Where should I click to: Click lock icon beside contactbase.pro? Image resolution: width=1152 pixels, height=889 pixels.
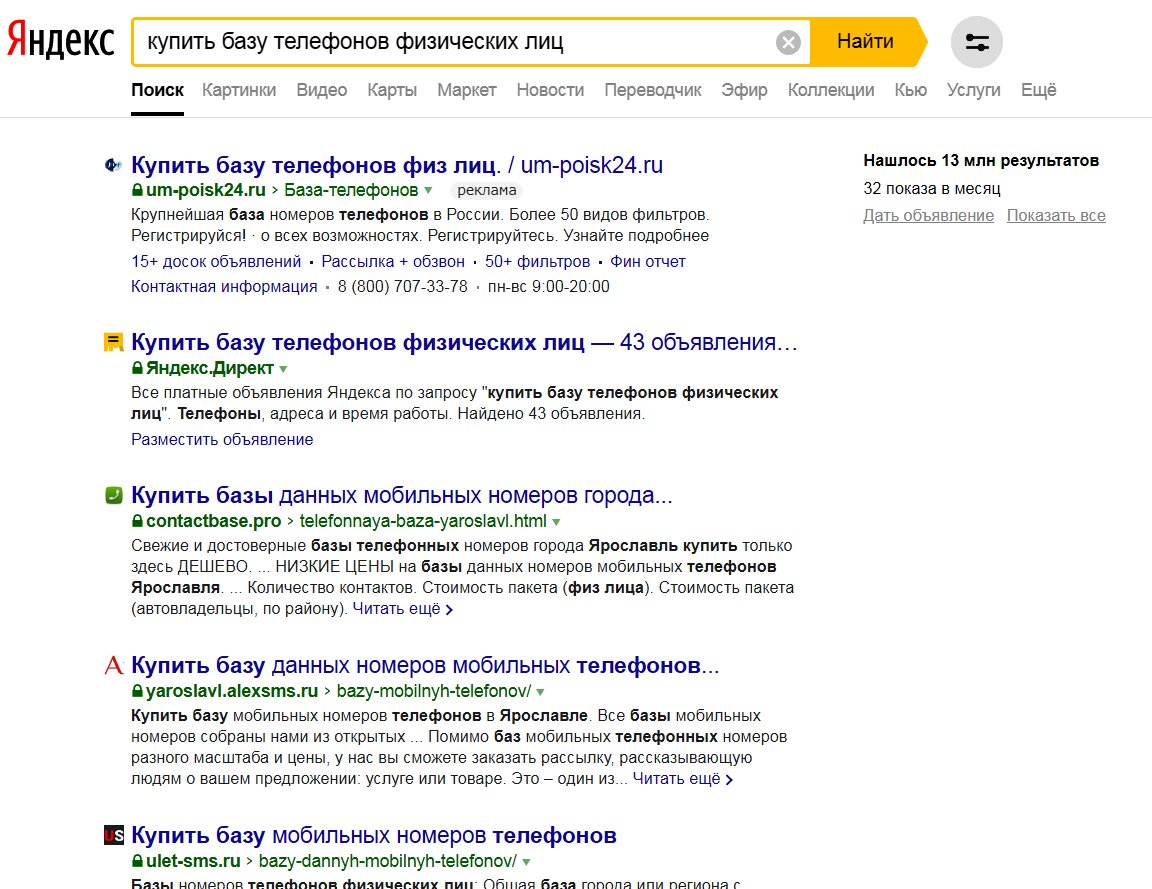click(137, 521)
